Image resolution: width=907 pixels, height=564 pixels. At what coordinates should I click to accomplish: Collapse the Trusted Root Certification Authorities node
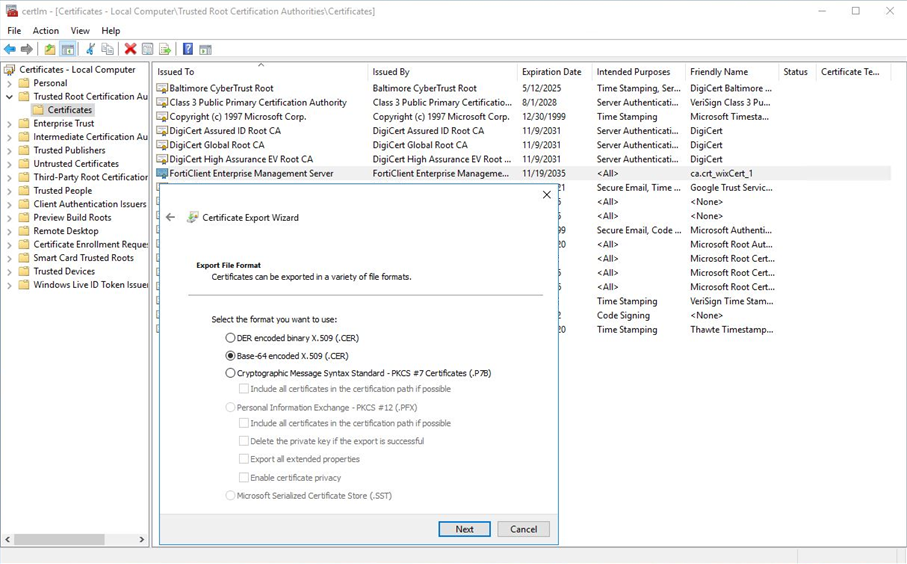[x=9, y=97]
